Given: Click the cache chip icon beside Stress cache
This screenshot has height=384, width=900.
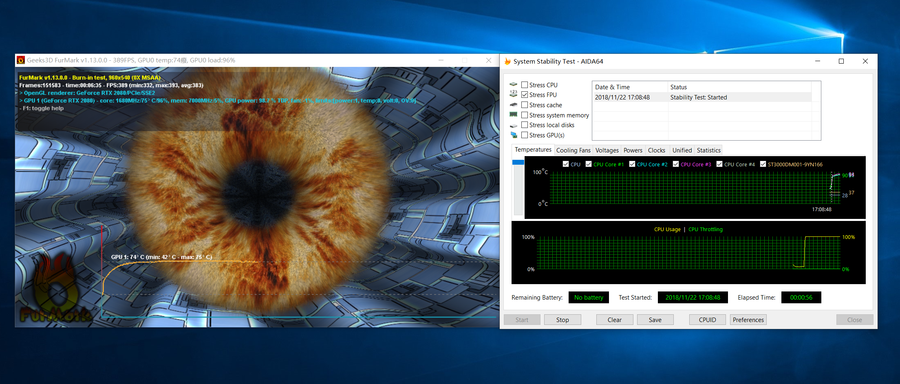Looking at the screenshot, I should tap(513, 105).
